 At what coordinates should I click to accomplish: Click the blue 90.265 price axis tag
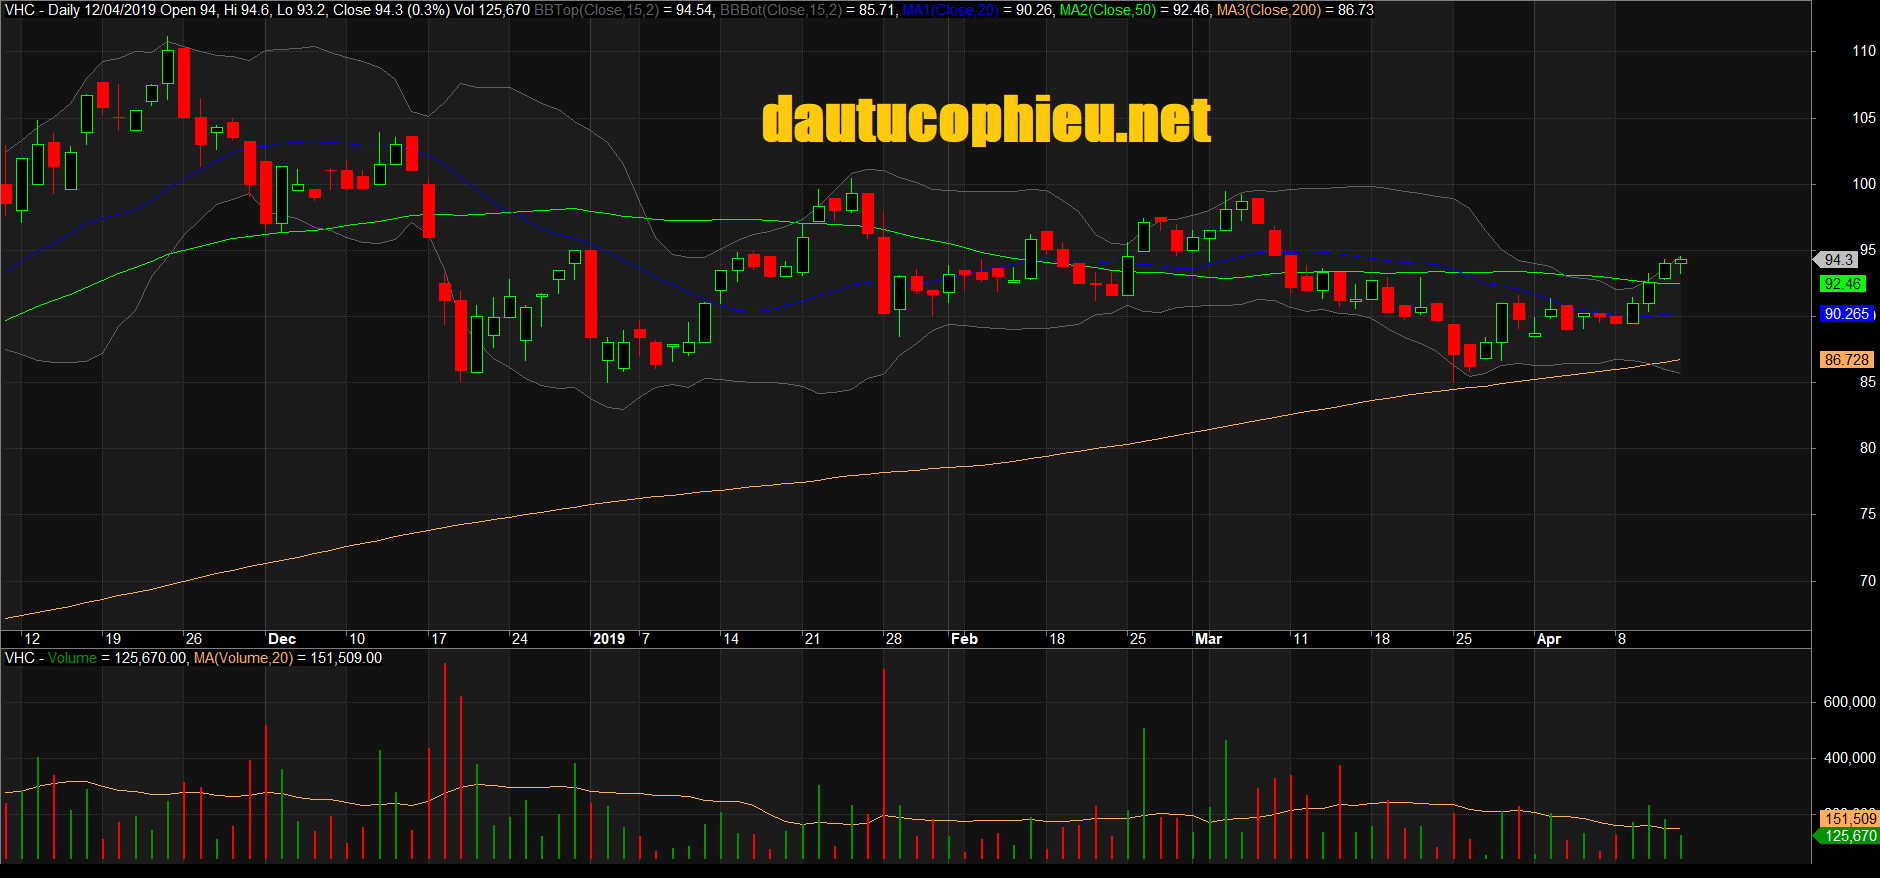(1845, 314)
